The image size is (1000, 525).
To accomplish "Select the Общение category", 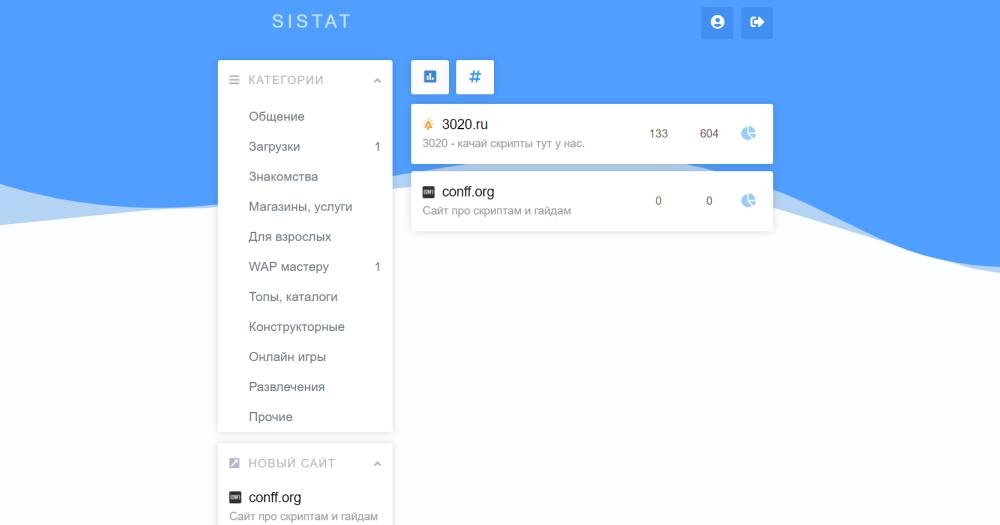I will pos(276,117).
